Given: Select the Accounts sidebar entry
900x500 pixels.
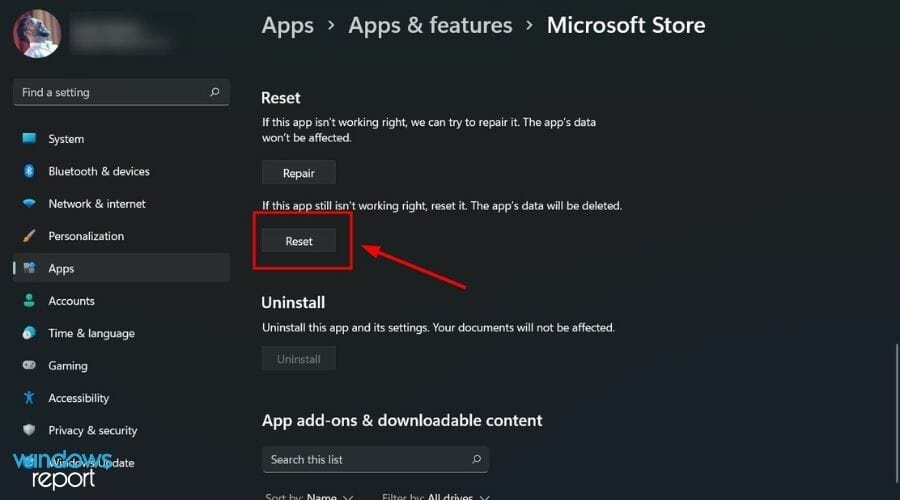Looking at the screenshot, I should click(121, 301).
